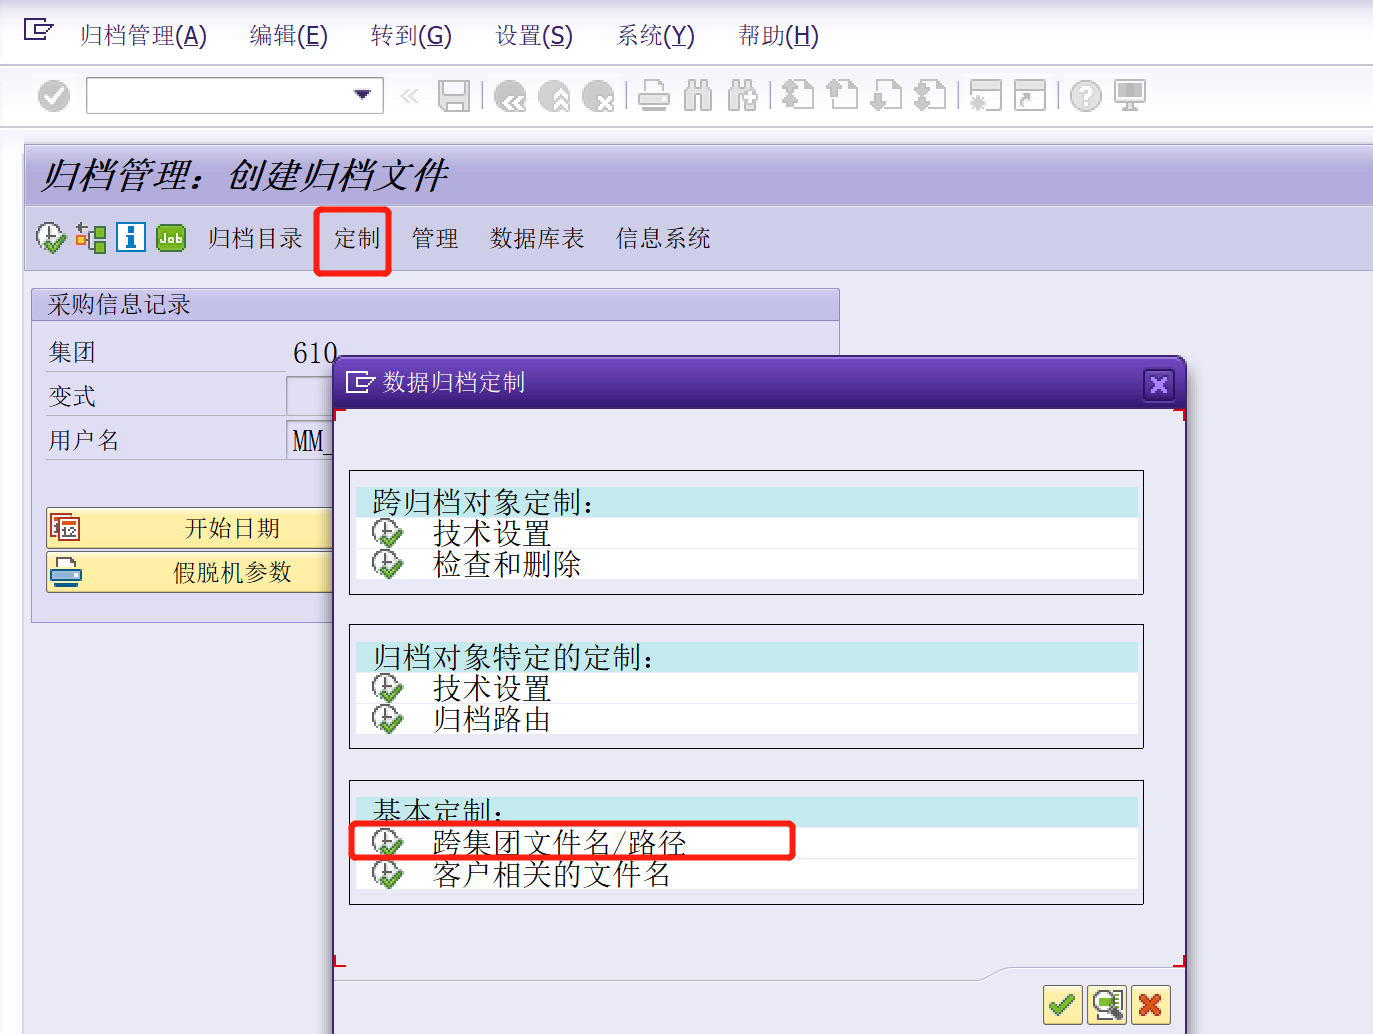This screenshot has height=1034, width=1373.
Task: Click the Previous Page icon
Action: 842,96
